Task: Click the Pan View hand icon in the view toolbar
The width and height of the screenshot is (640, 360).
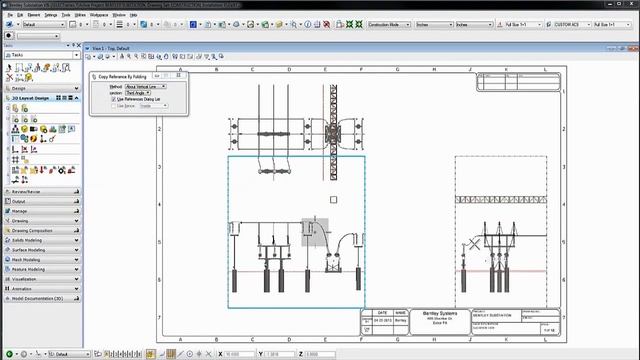Action: [166, 56]
